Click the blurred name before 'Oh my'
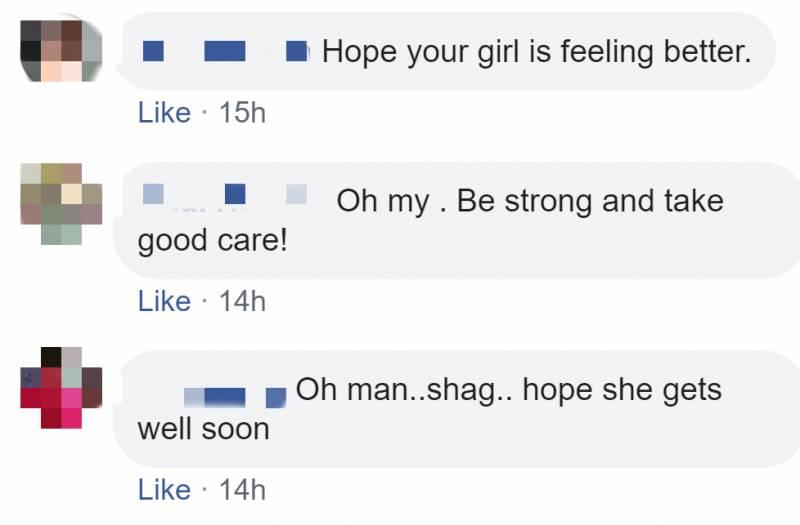Screen dimensions: 800x525 (226, 195)
